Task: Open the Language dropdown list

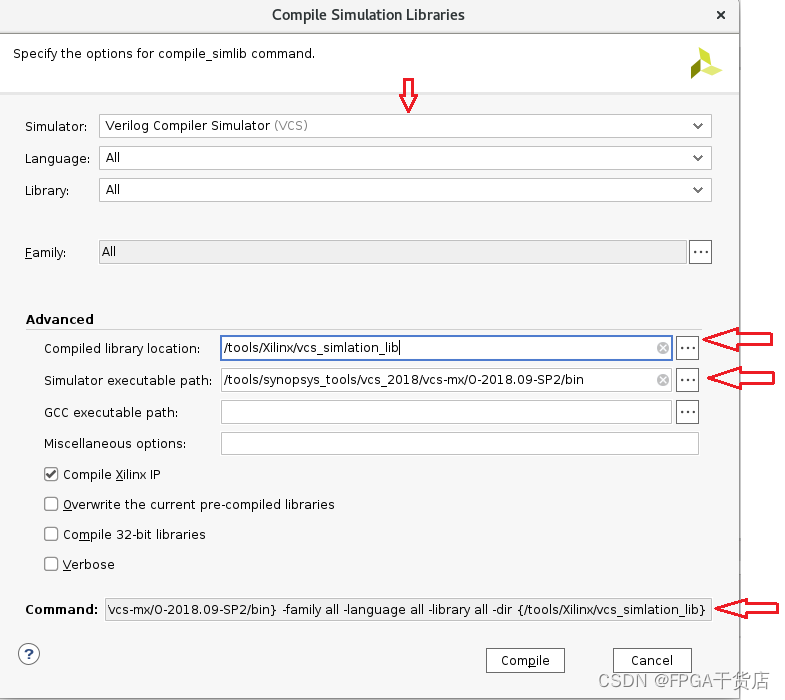Action: (x=405, y=158)
